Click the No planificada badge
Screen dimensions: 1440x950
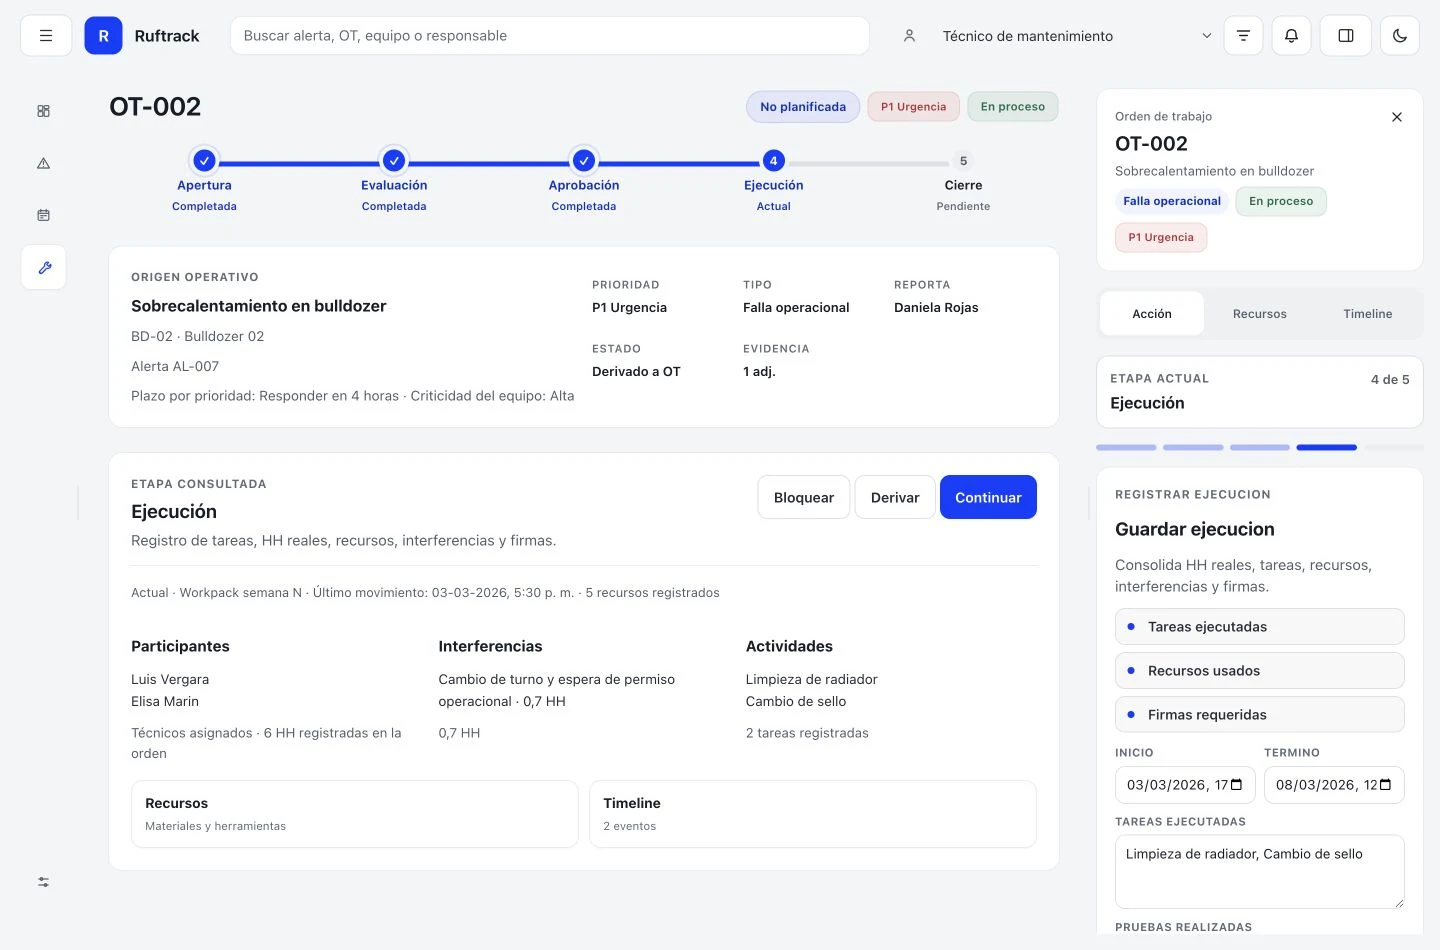pos(803,107)
